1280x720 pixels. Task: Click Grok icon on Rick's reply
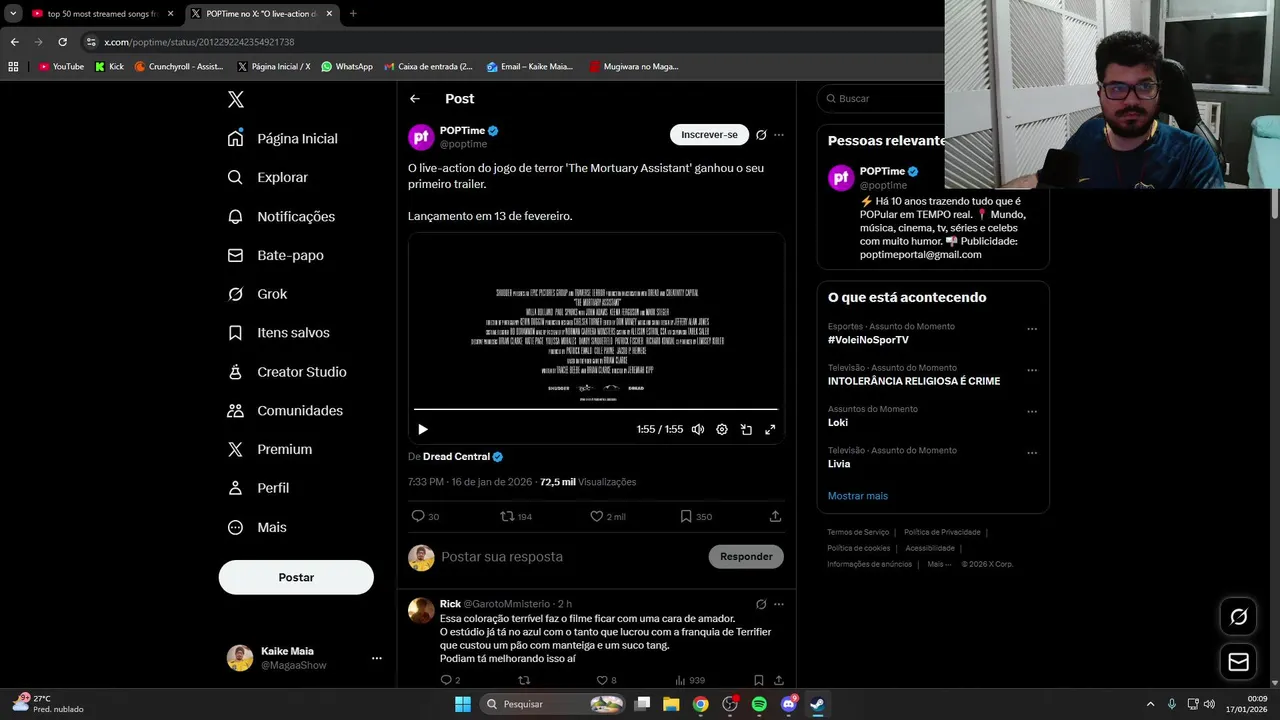761,604
